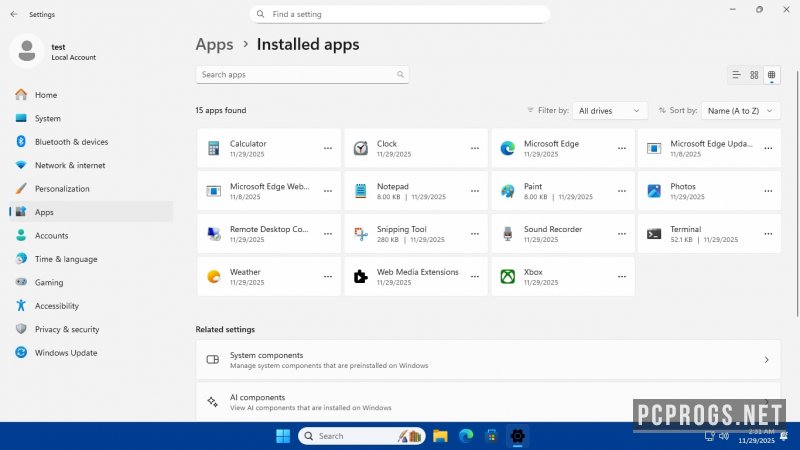Open System components related setting
The width and height of the screenshot is (800, 450).
(x=488, y=360)
